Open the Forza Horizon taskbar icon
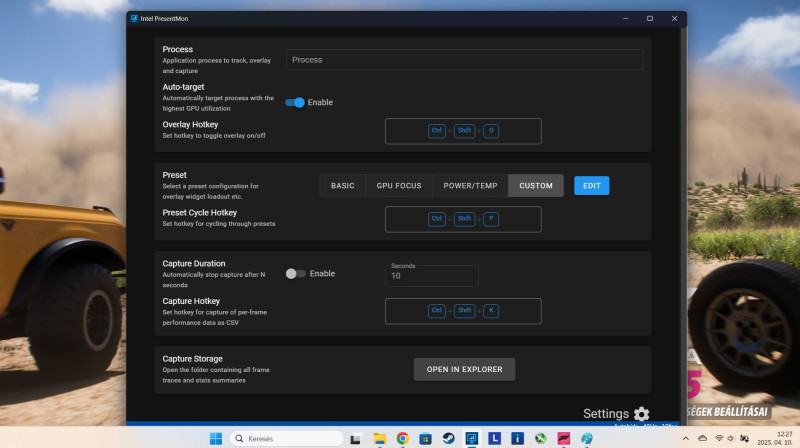The height and width of the screenshot is (448, 800). coord(564,438)
